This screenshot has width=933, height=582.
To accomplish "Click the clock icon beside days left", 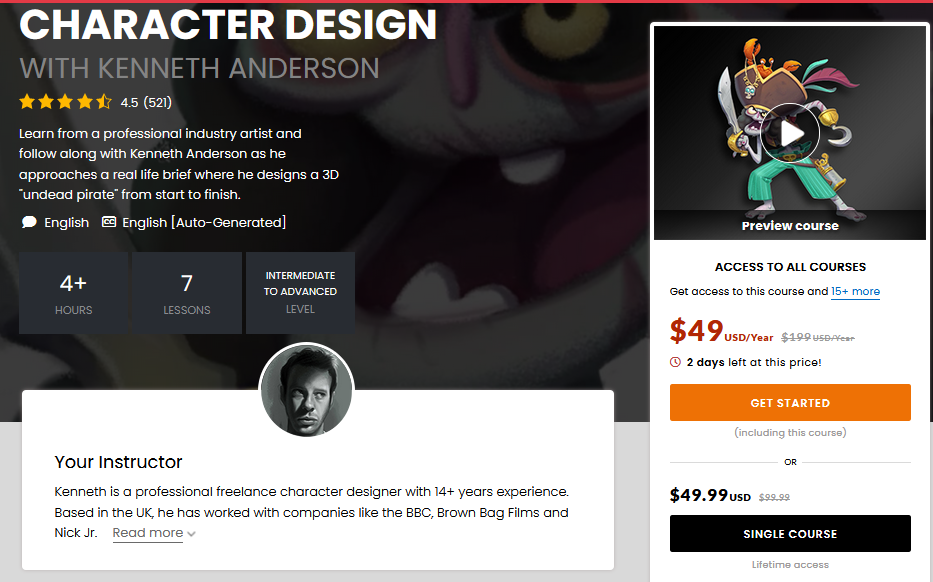I will click(x=676, y=362).
